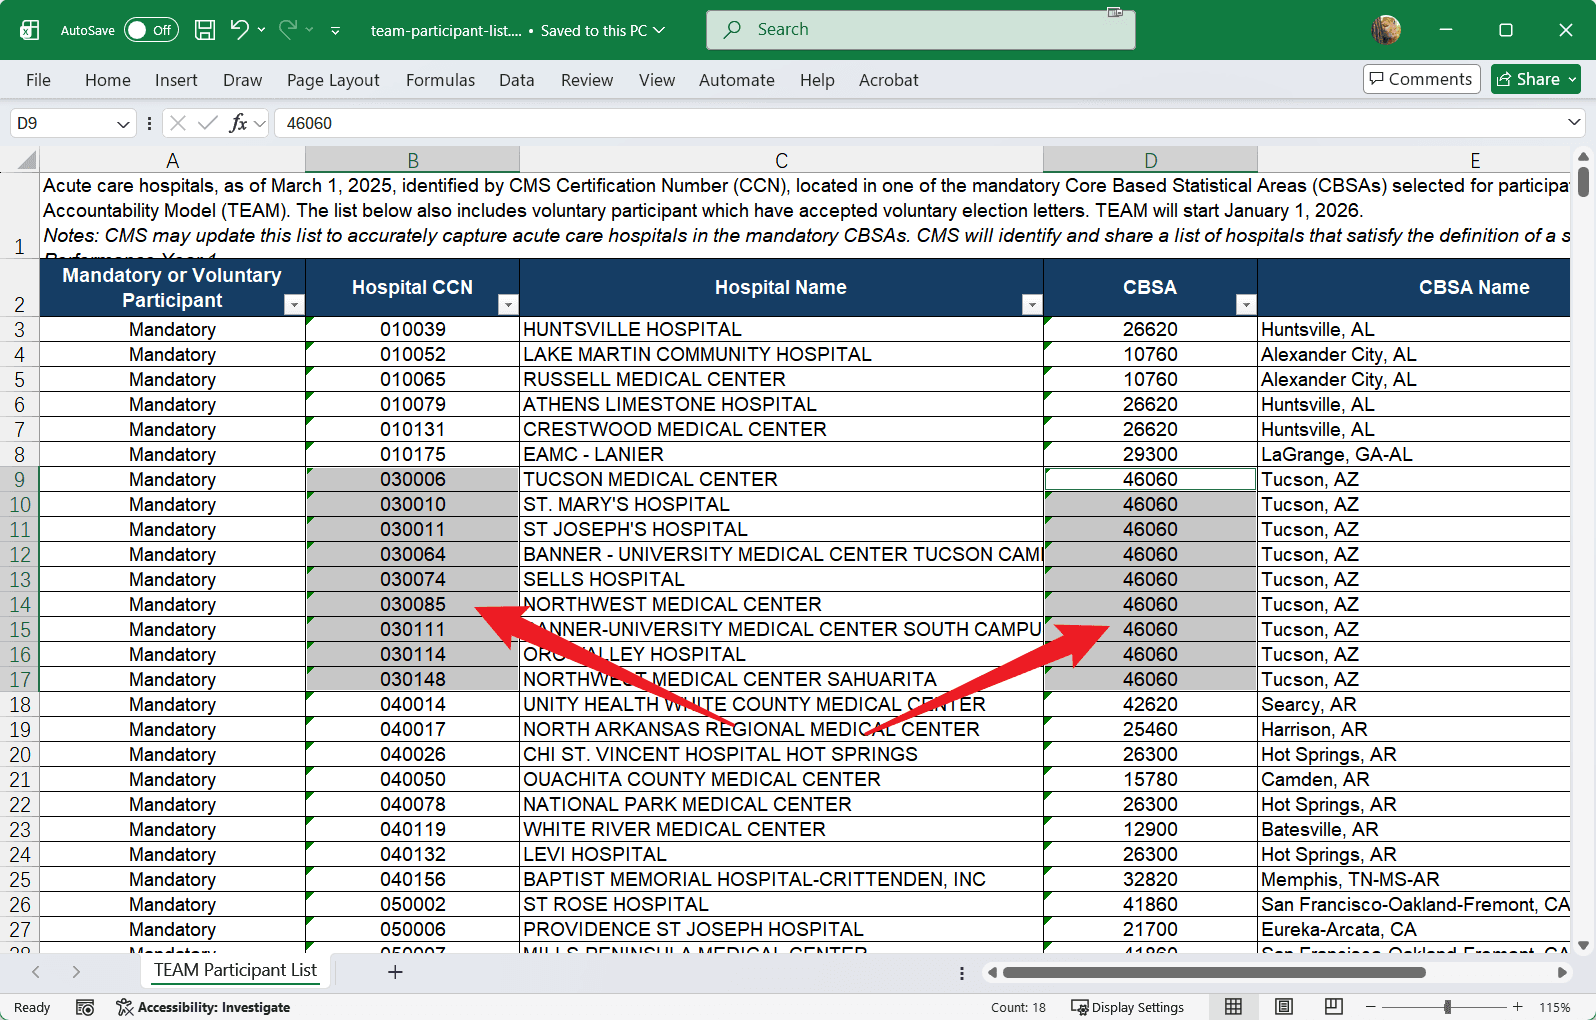Click the horizontal scrollbar thumb

pos(1214,972)
